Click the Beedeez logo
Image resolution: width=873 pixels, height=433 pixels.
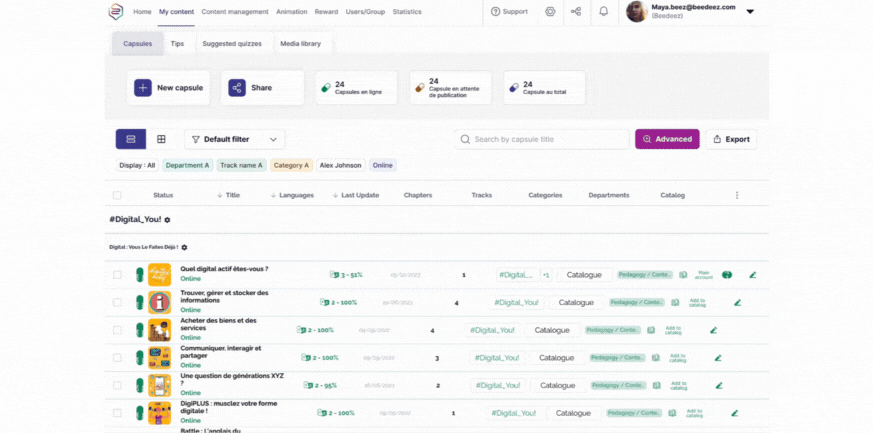(x=116, y=12)
